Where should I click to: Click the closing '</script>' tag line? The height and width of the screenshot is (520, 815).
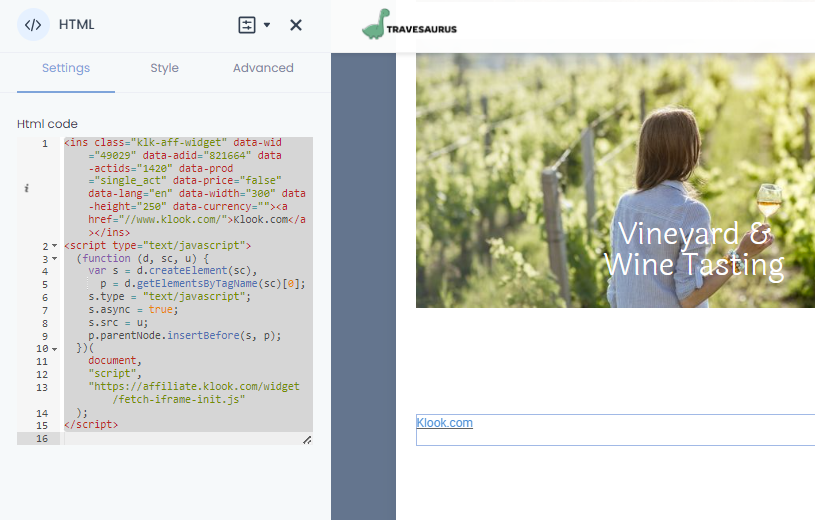point(91,424)
